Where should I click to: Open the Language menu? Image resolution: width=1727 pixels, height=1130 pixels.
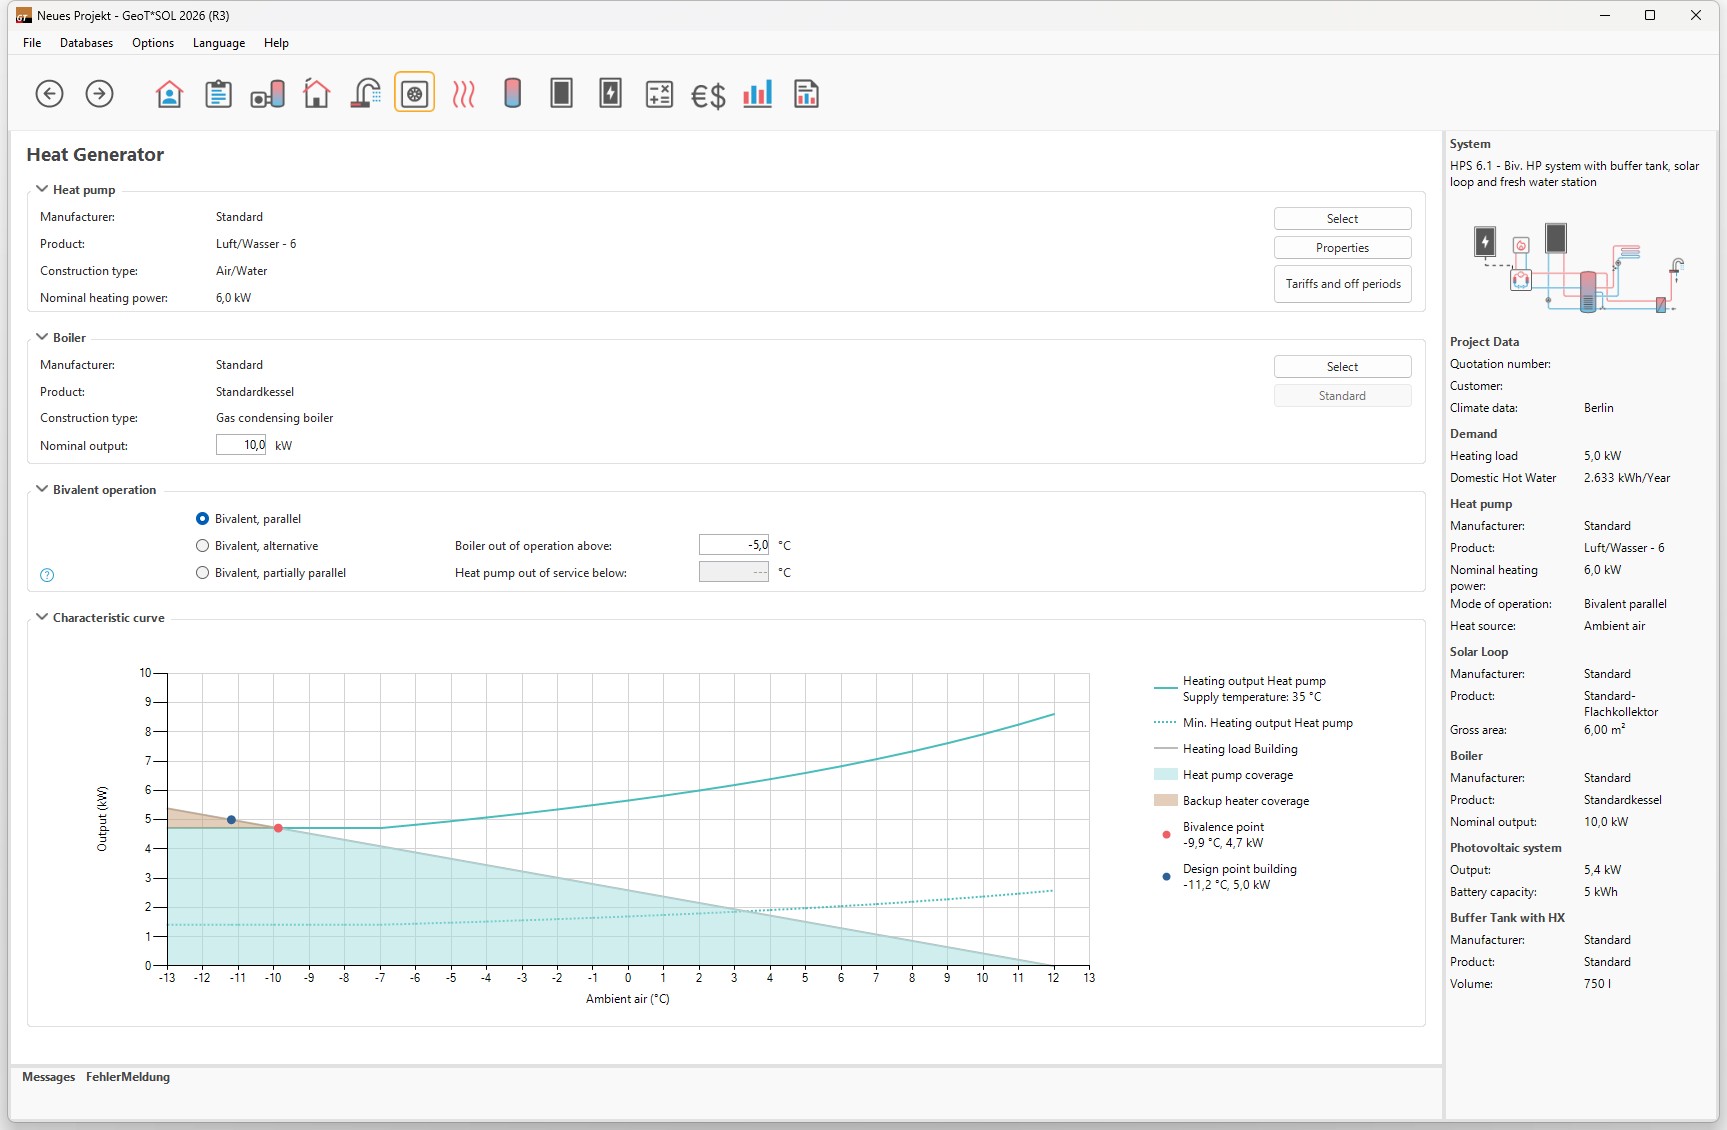click(218, 43)
